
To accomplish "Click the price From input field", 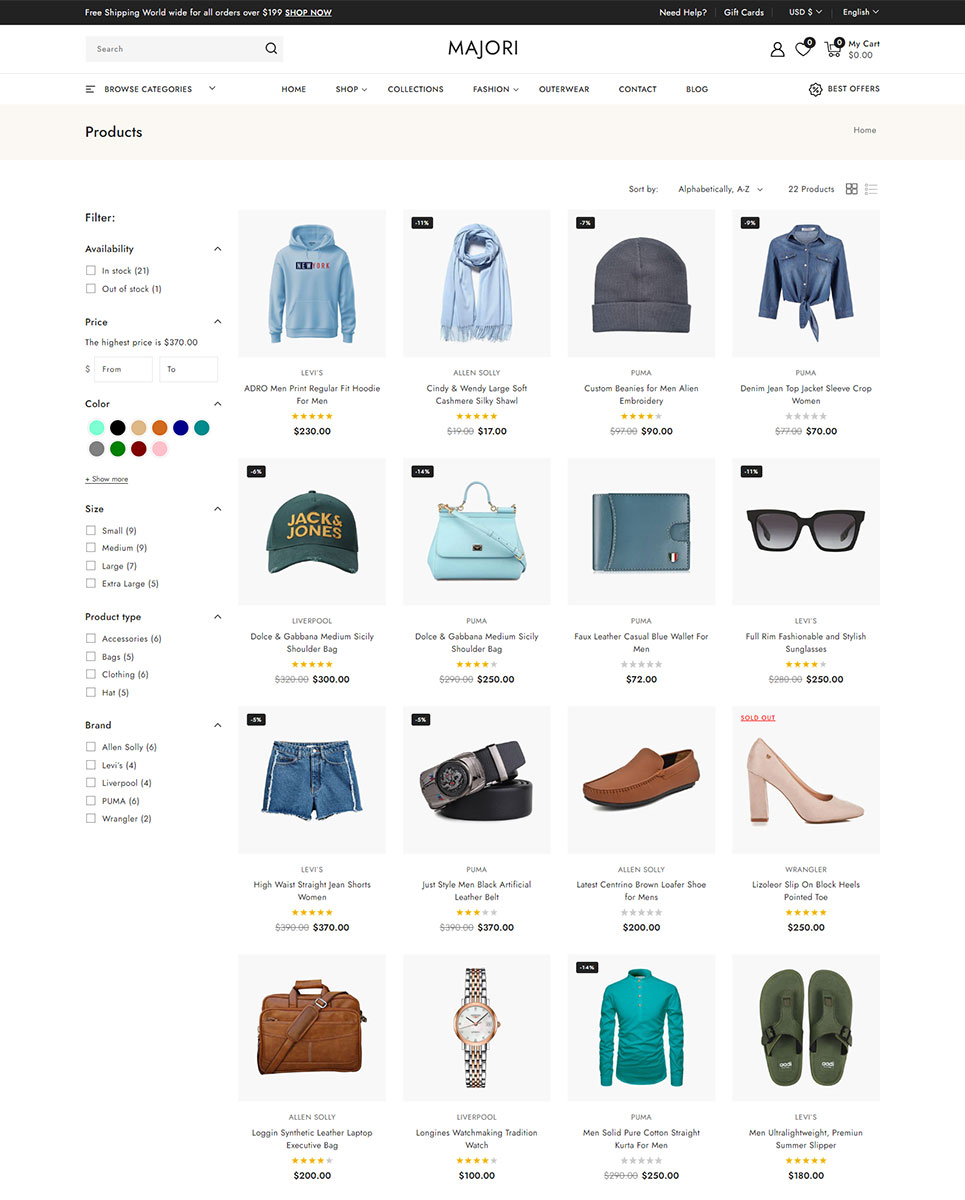I will [x=123, y=369].
